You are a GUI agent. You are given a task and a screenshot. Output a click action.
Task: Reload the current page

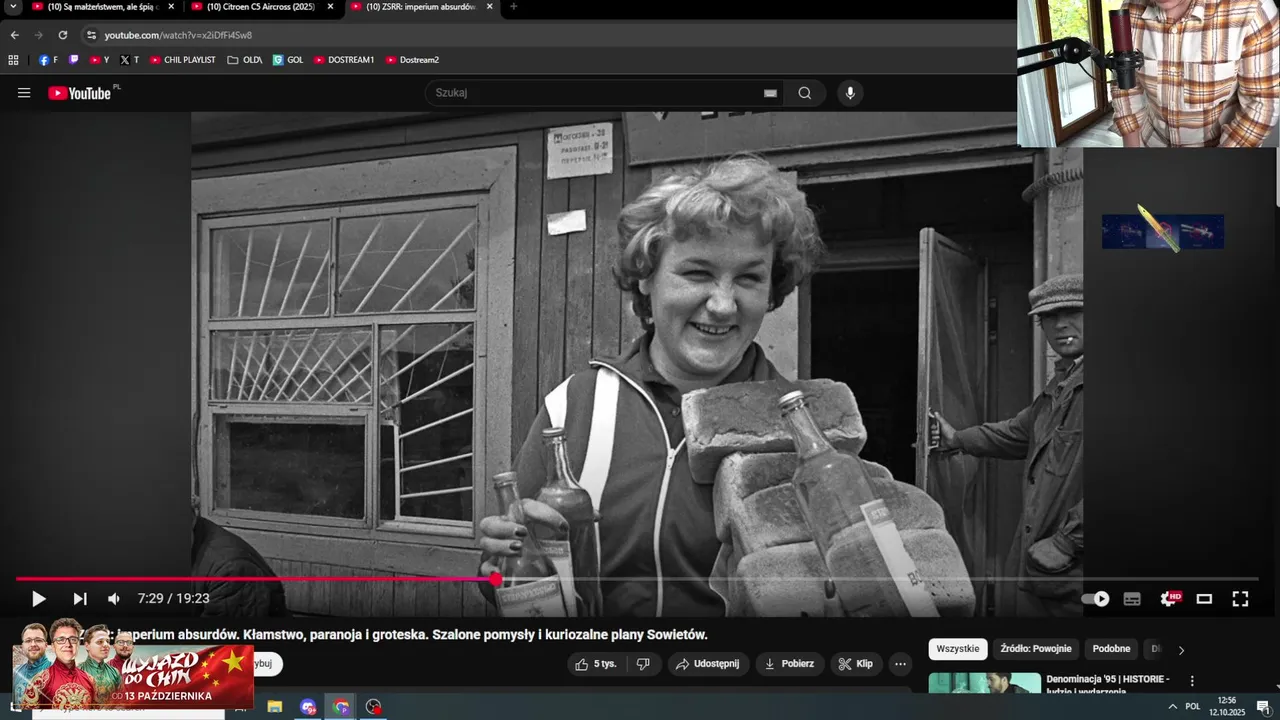click(x=62, y=35)
